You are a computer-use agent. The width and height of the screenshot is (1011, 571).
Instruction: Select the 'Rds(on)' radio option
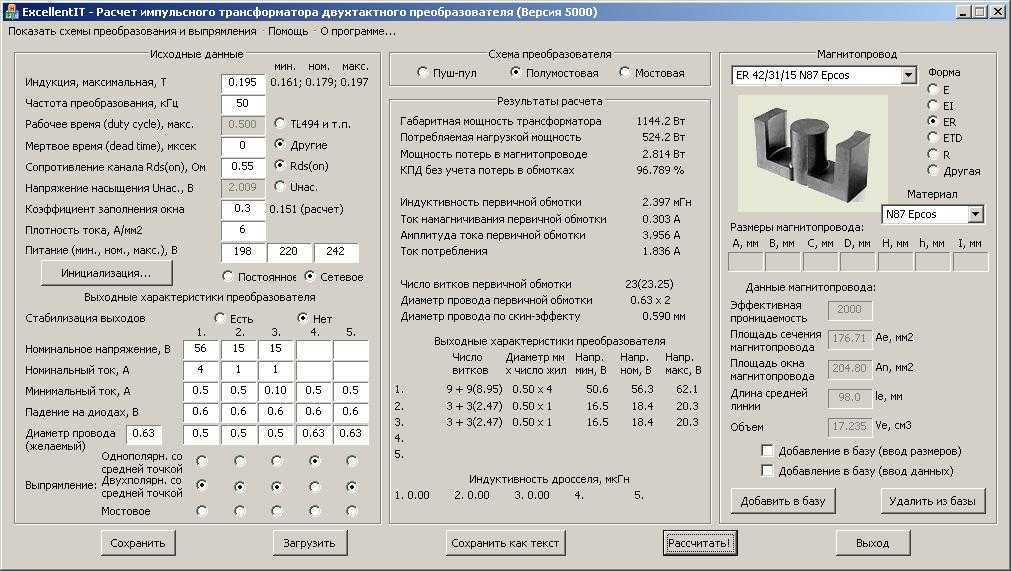click(279, 166)
